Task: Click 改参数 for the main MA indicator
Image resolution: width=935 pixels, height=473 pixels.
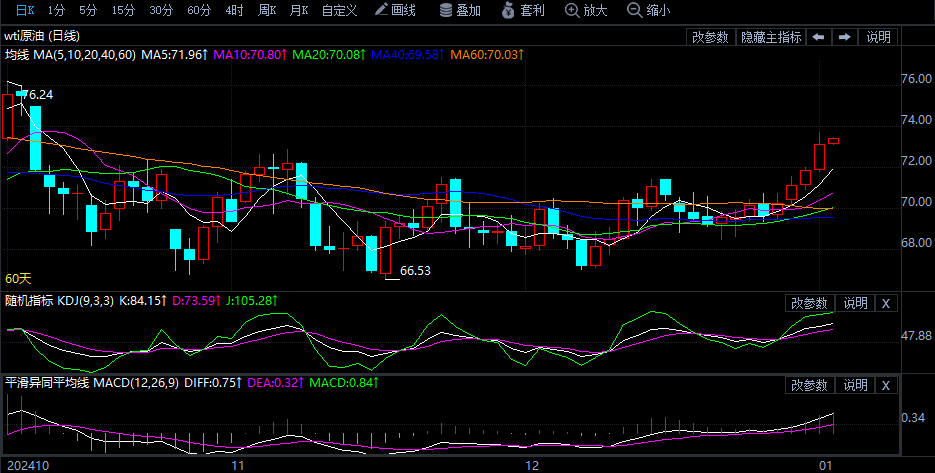Action: pos(710,37)
